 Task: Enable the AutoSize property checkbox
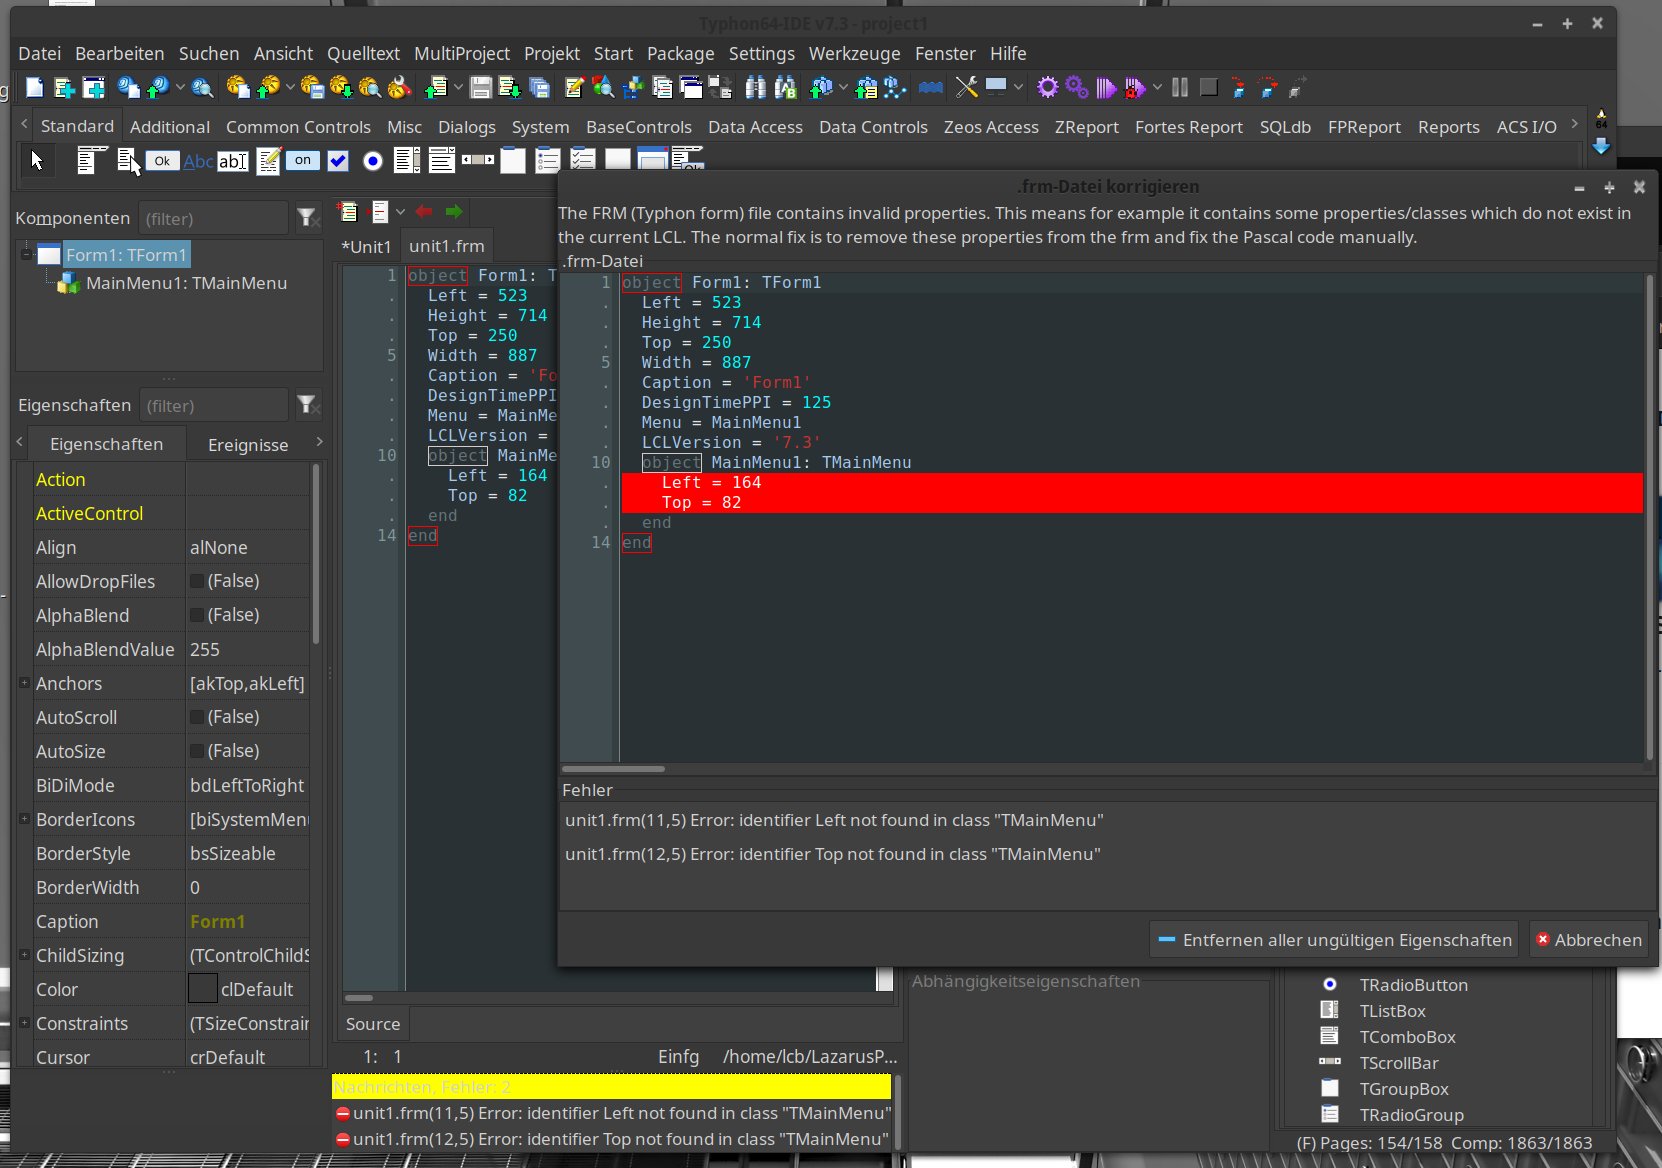[x=198, y=752]
